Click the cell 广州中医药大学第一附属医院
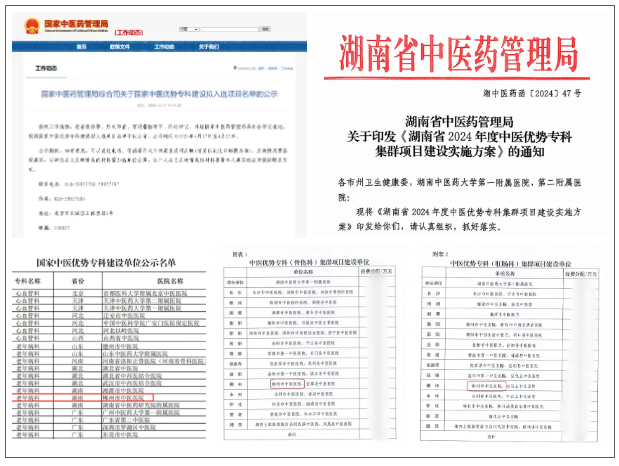619x466 pixels. 141,413
